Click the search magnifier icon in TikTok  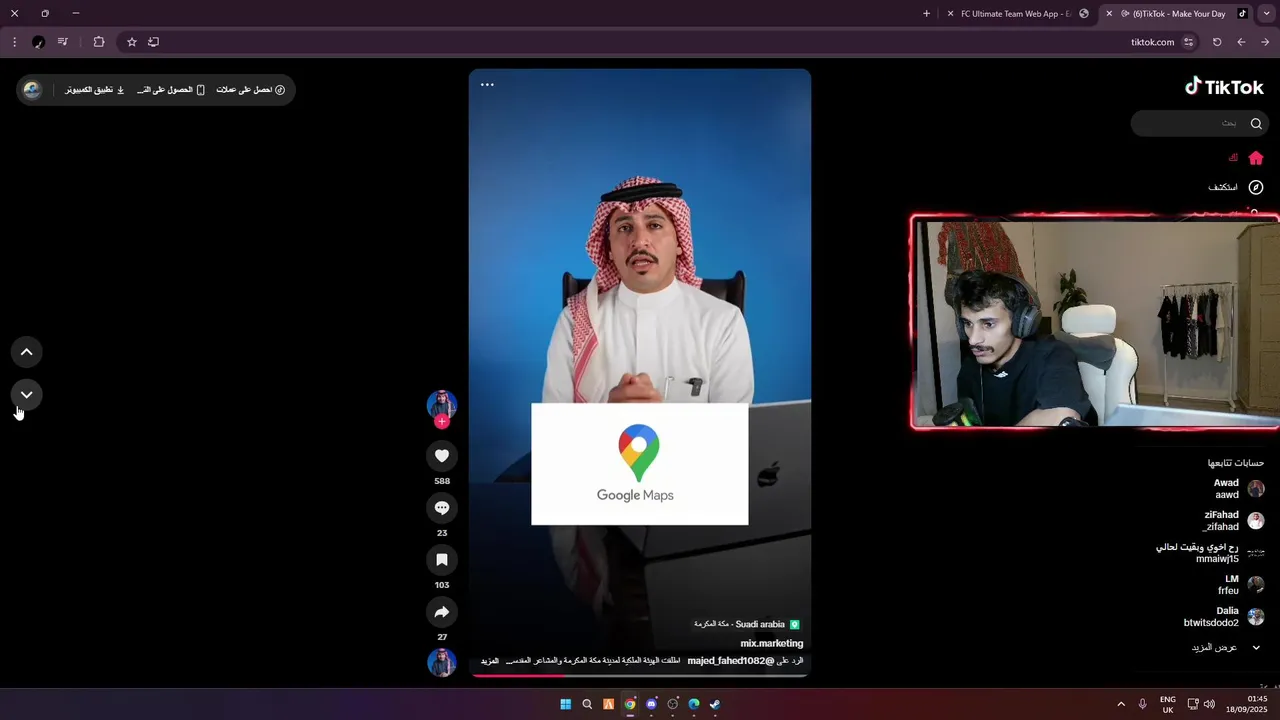(1256, 123)
